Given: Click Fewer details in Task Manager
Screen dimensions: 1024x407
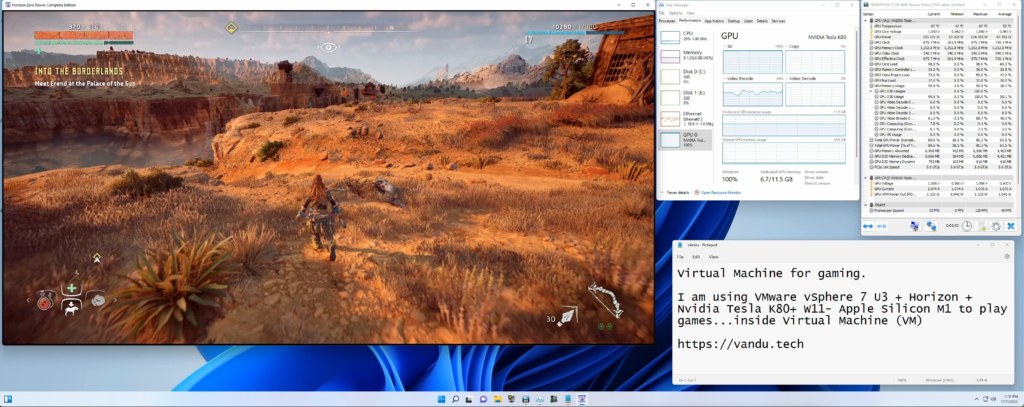Looking at the screenshot, I should [676, 193].
